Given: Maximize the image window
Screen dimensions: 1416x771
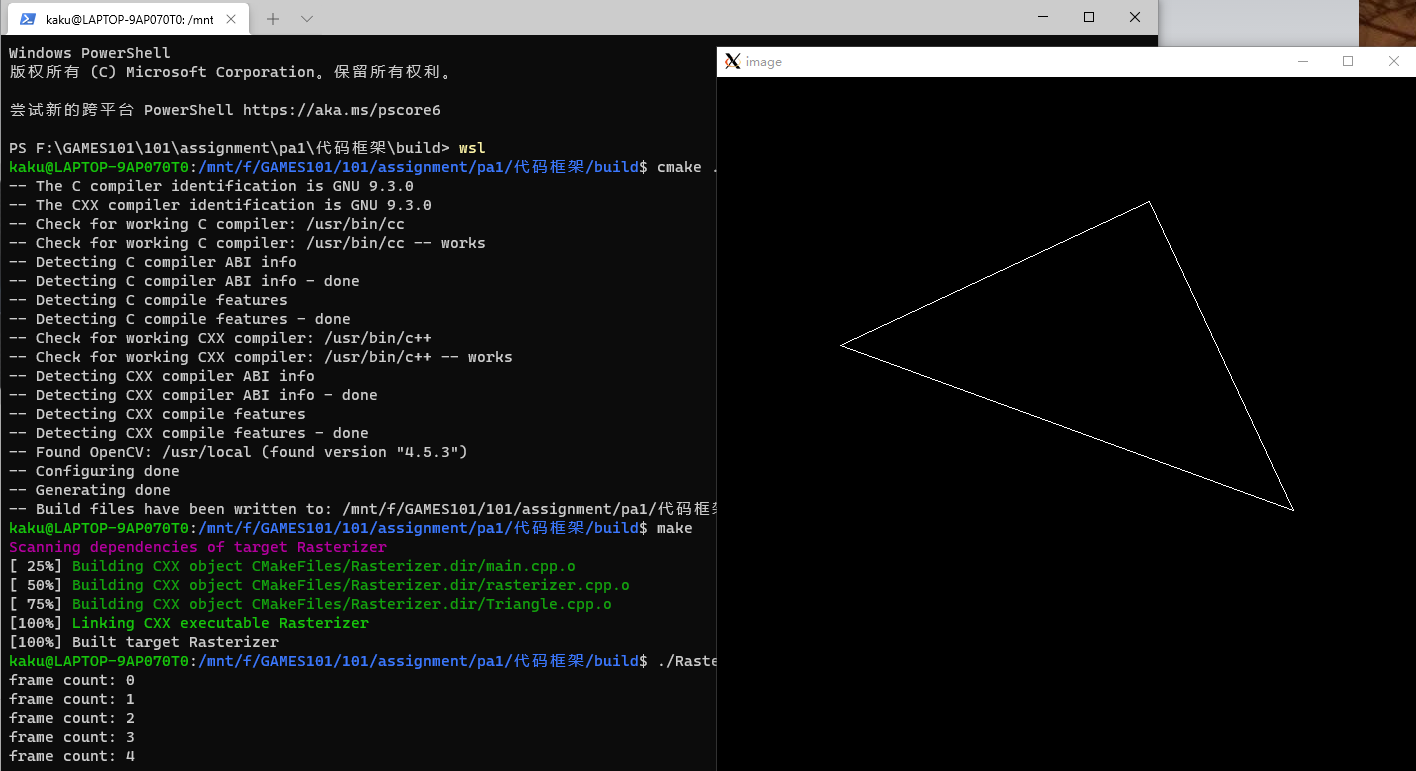Looking at the screenshot, I should (1348, 62).
